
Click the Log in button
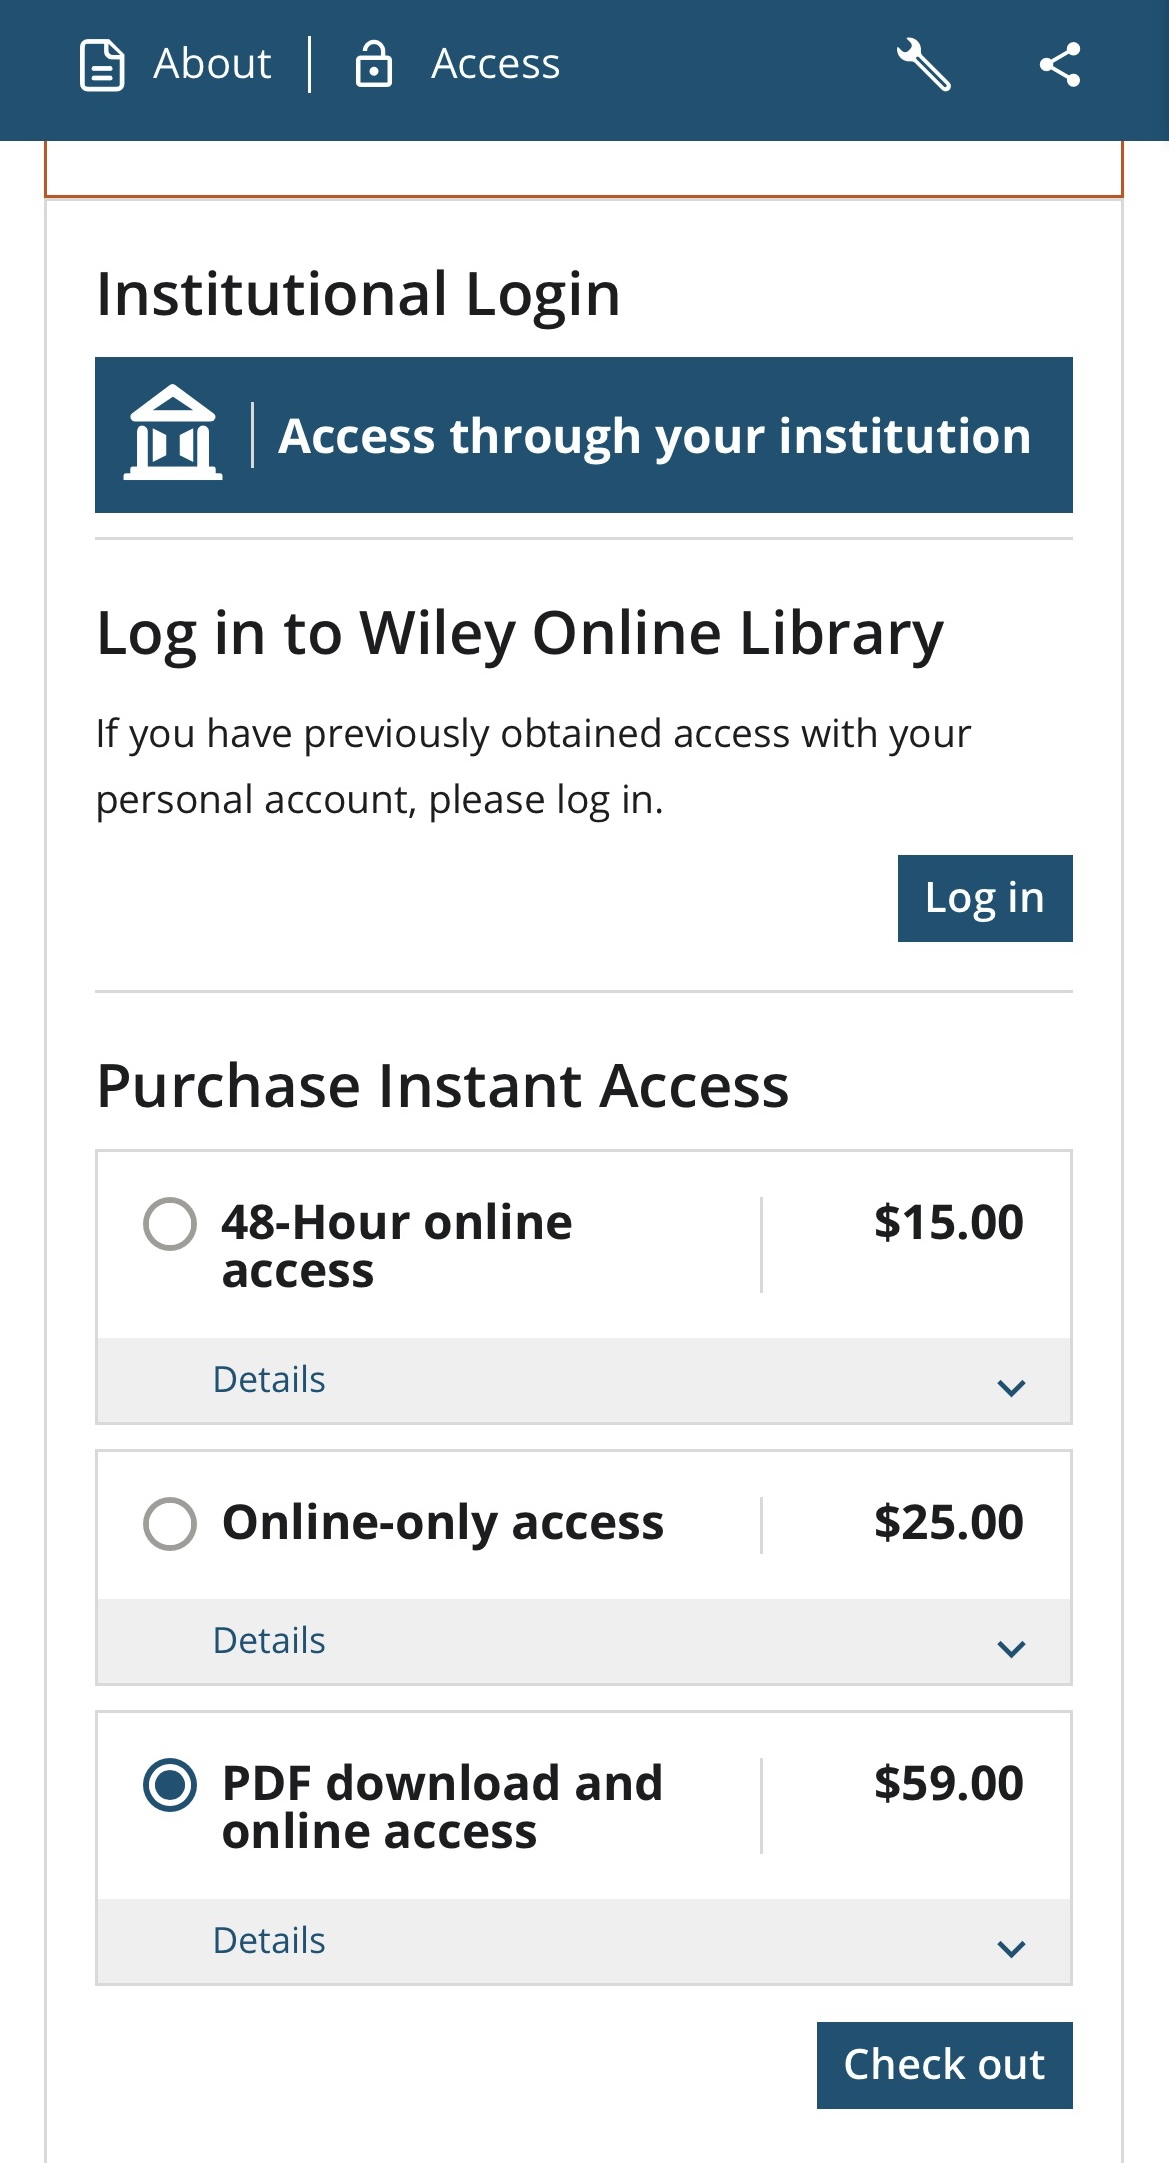(x=985, y=898)
